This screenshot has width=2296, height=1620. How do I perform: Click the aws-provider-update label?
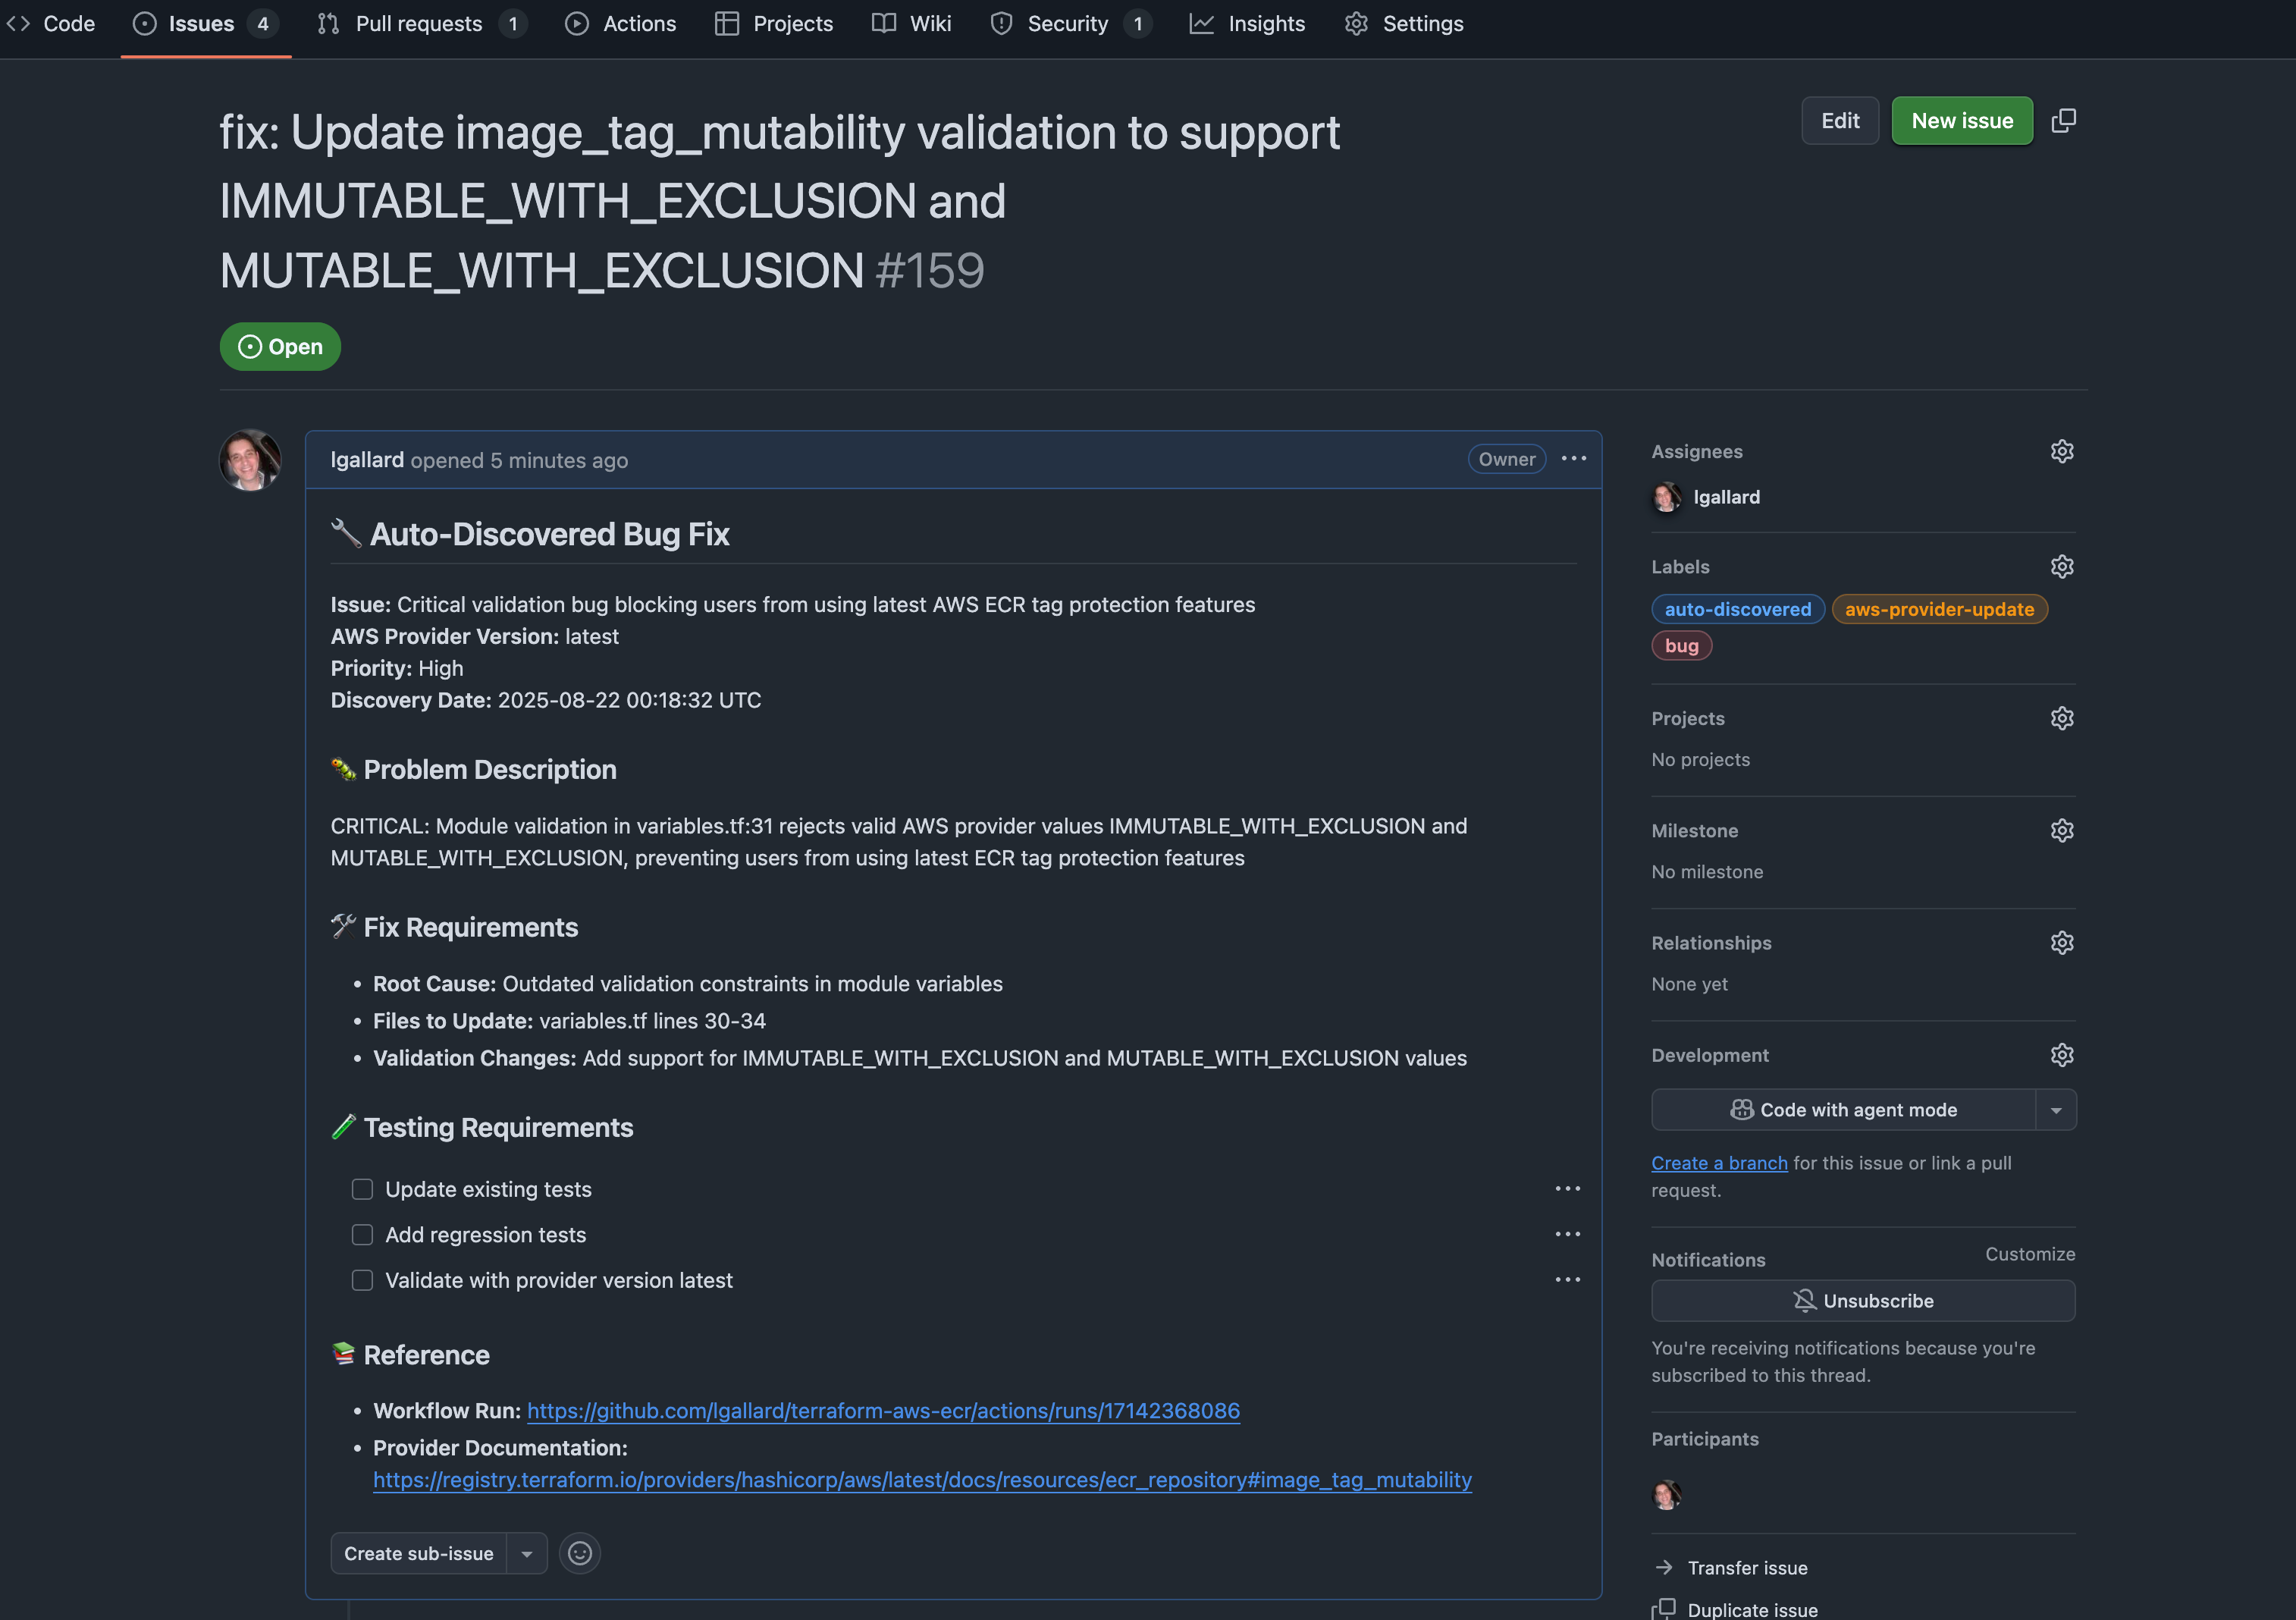[1940, 609]
